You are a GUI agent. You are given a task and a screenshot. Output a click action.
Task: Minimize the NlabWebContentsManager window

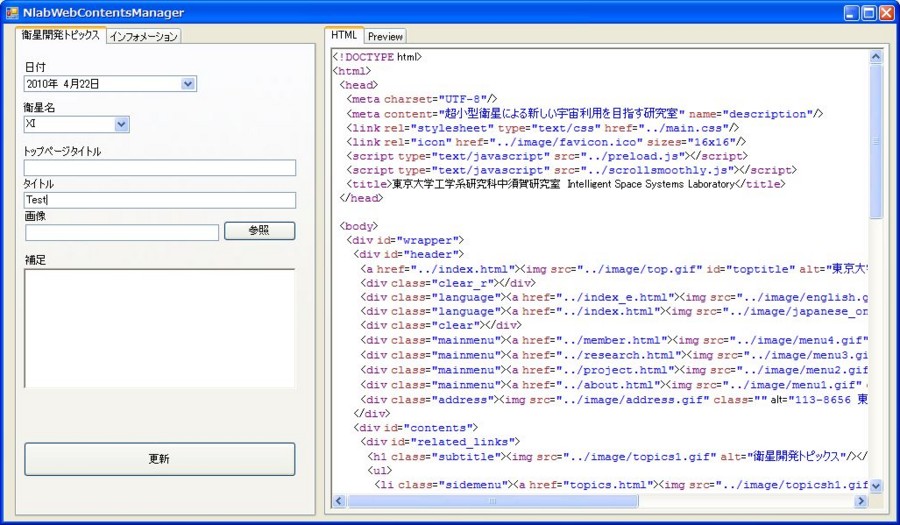852,13
